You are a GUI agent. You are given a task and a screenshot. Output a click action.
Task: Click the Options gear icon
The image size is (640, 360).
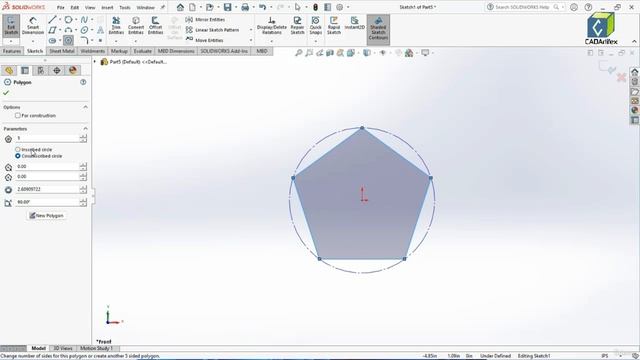(x=340, y=7)
